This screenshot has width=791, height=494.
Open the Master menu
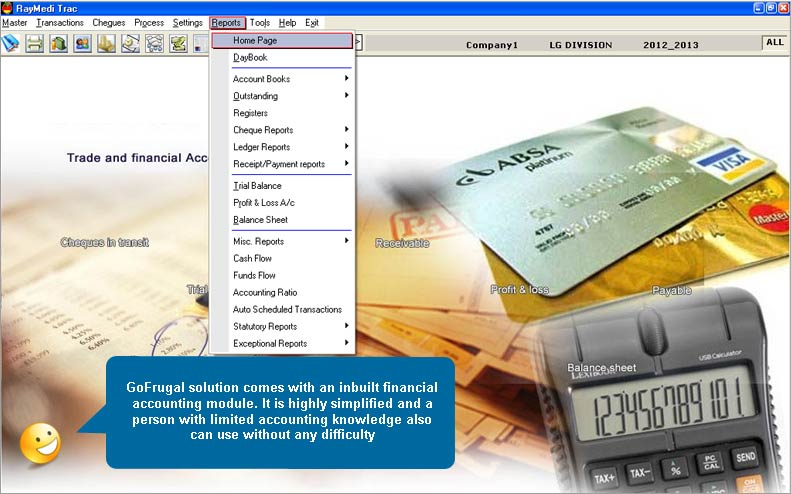pos(15,23)
